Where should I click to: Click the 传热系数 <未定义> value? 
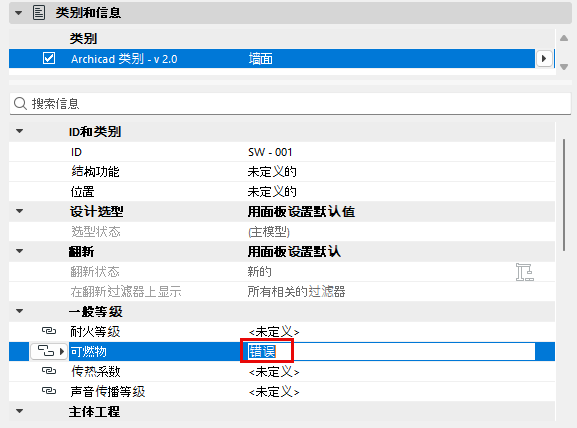pos(274,372)
